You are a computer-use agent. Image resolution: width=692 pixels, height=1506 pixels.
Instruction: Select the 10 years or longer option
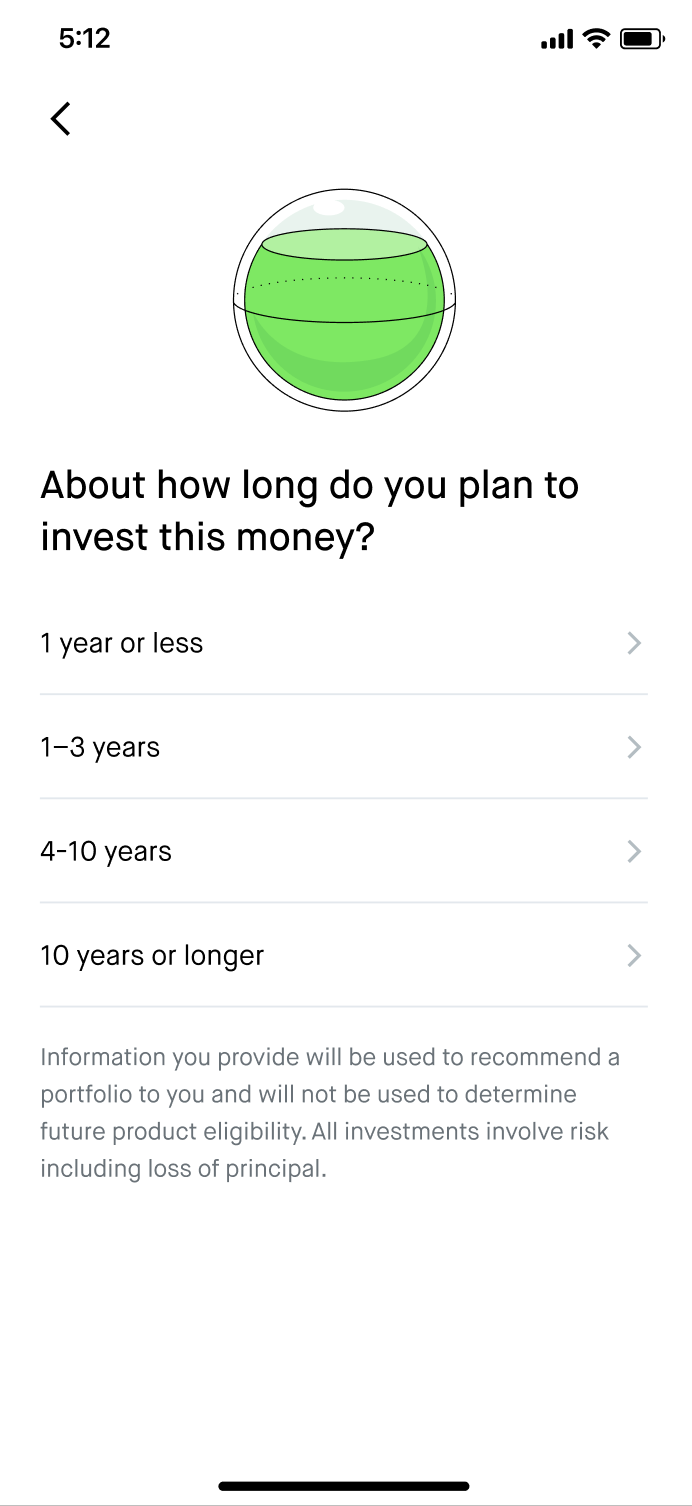(344, 955)
